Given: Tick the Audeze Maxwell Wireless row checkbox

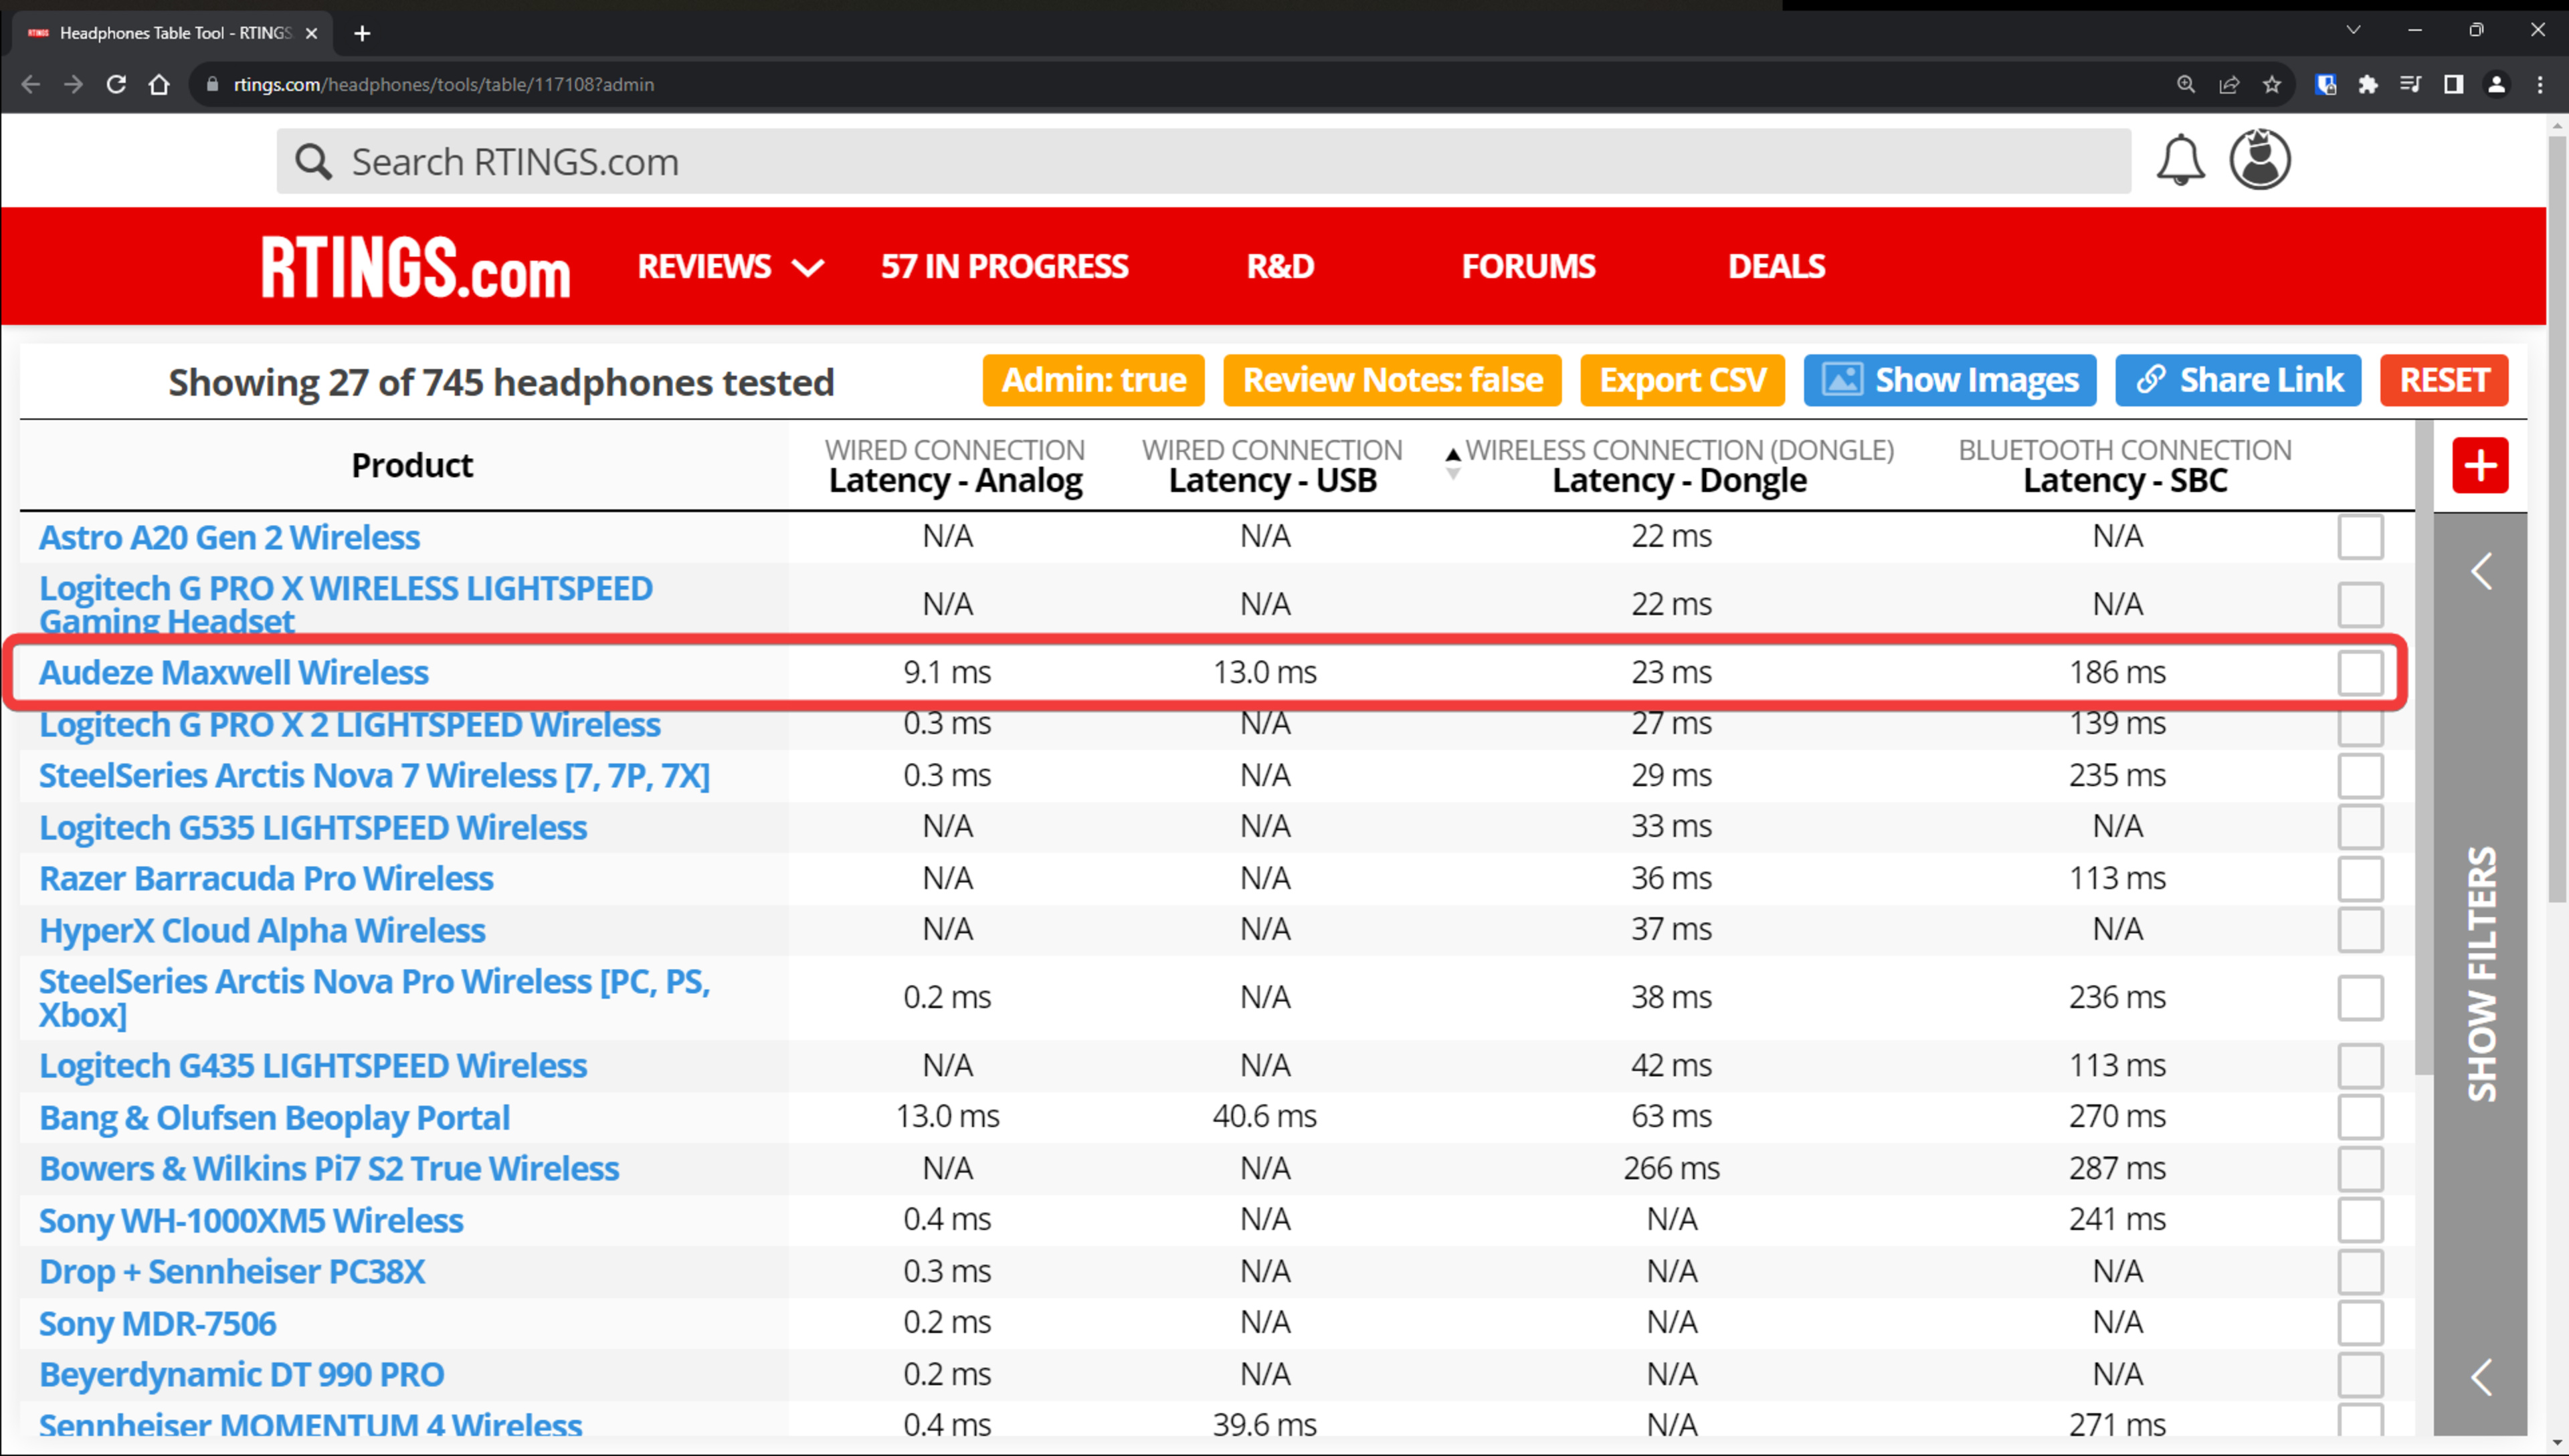Looking at the screenshot, I should click(x=2360, y=673).
